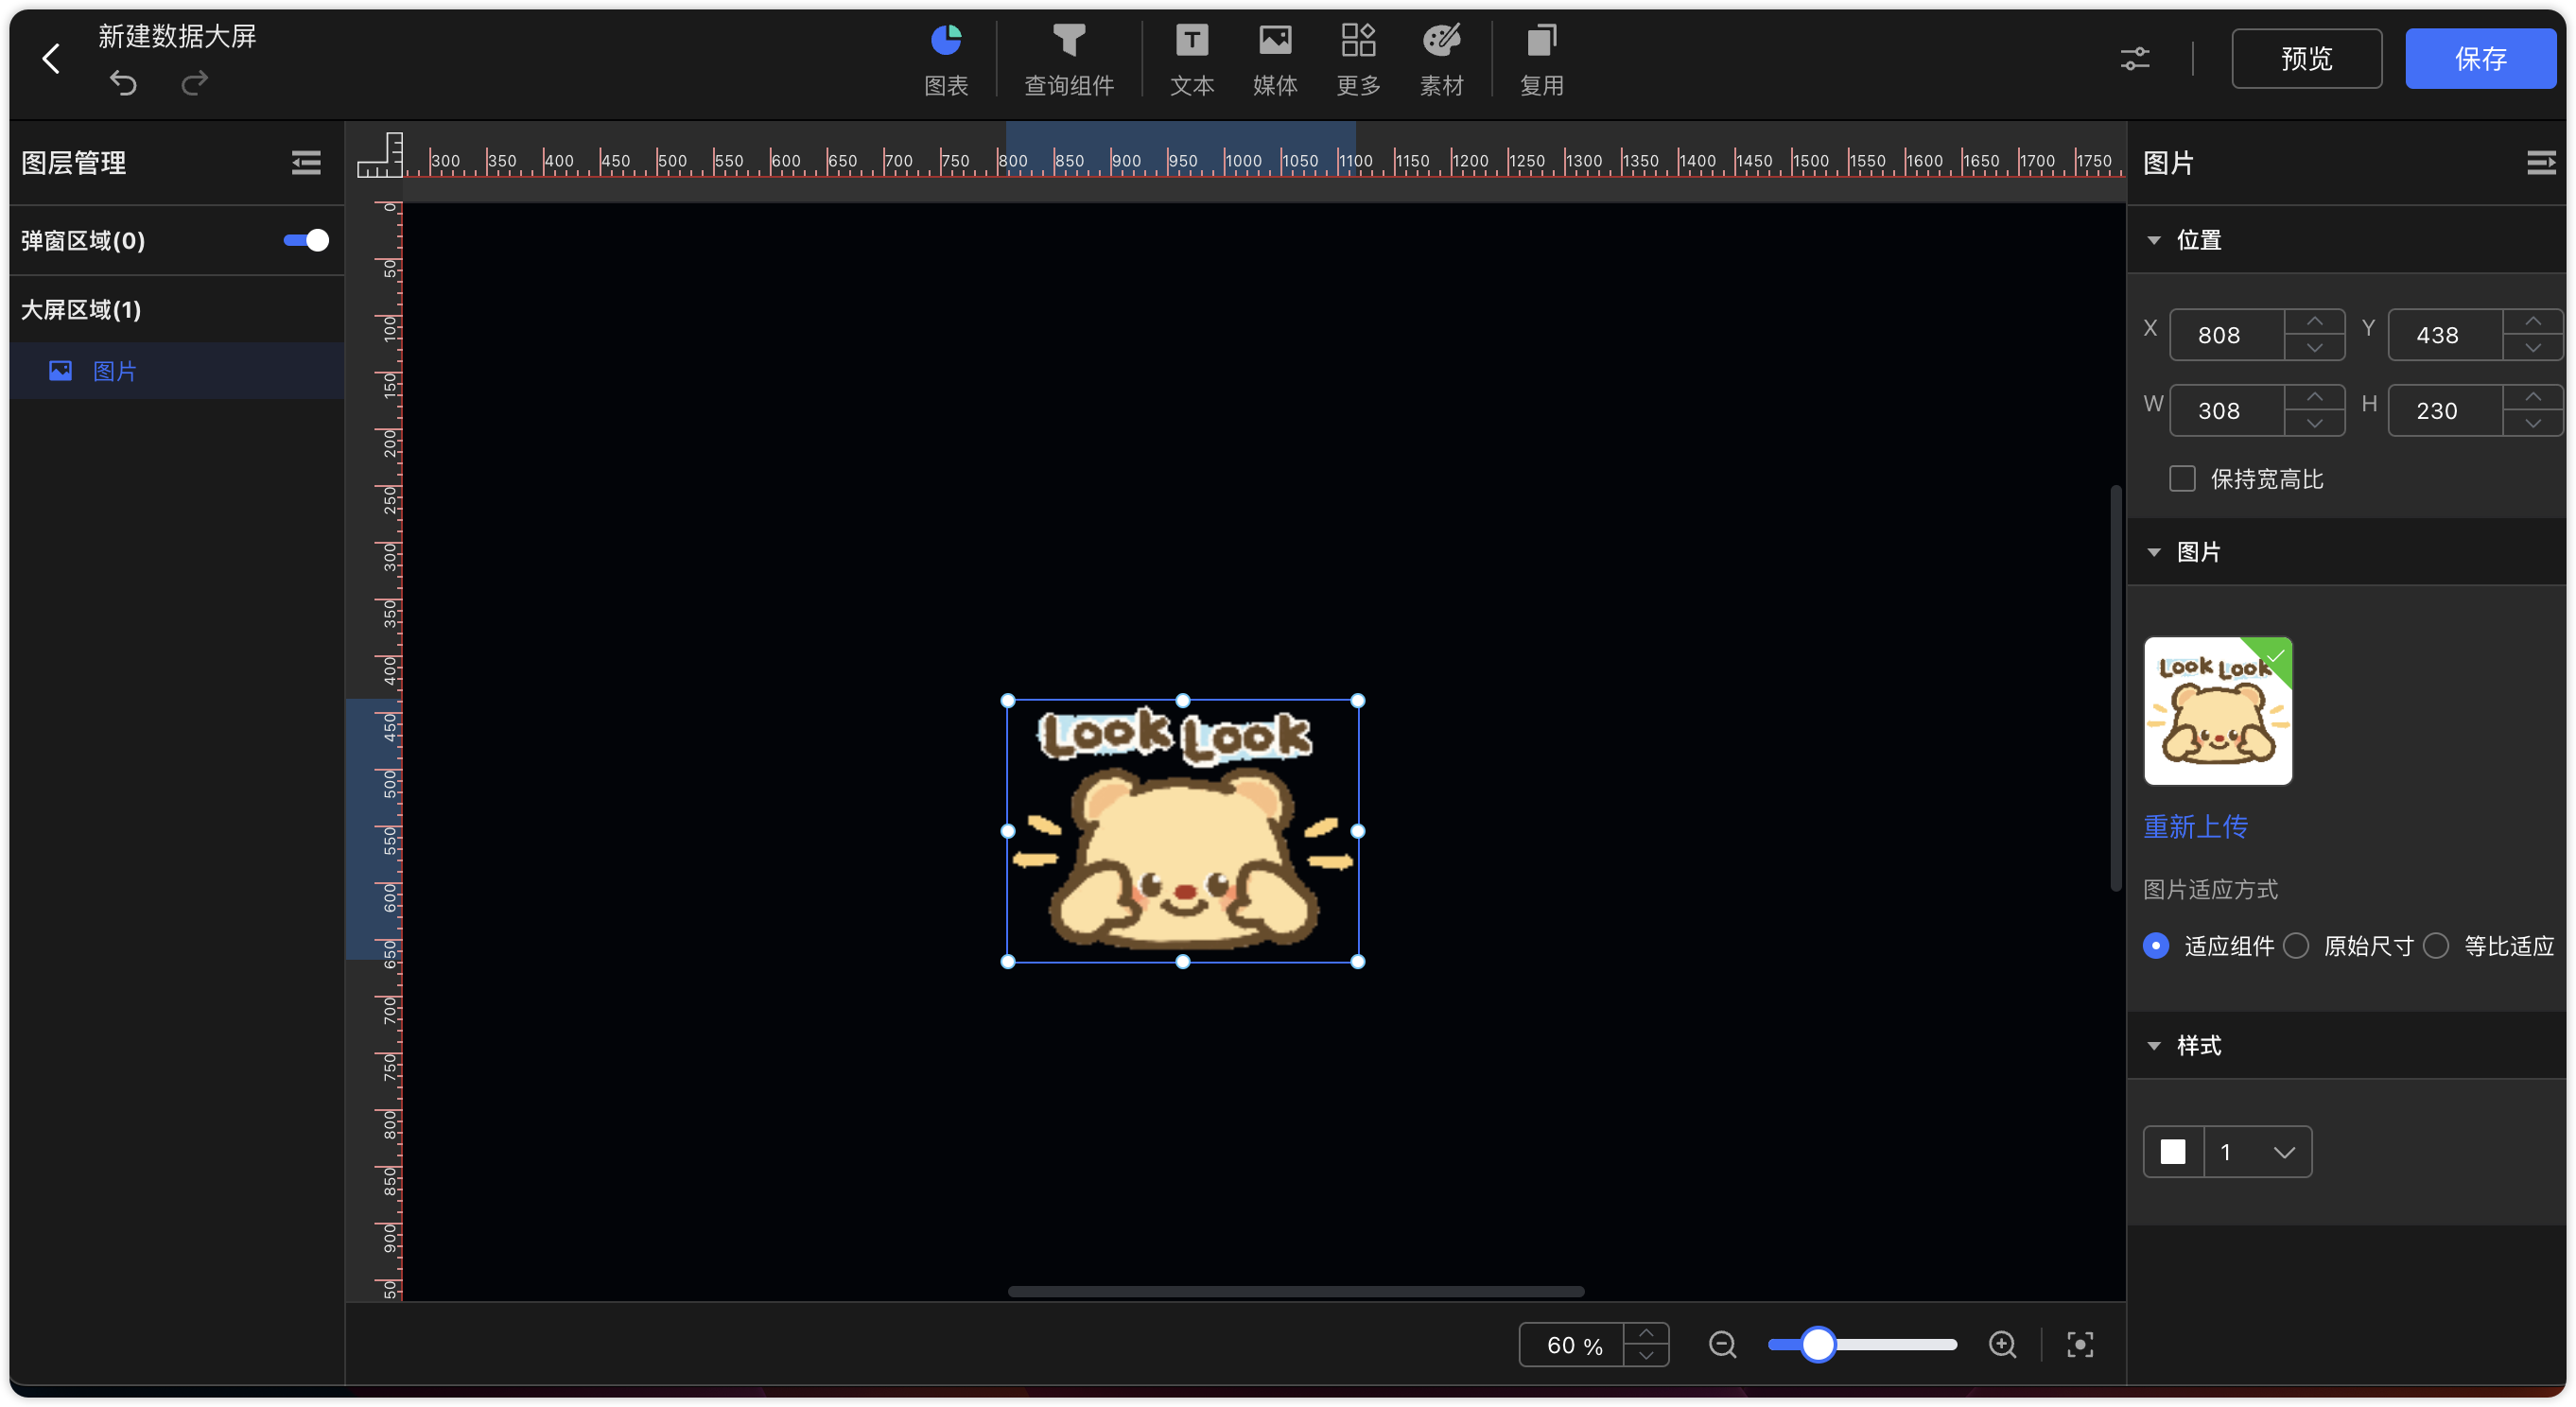Click the H height input field
Screen dimensions: 2576x1407
tap(2445, 411)
